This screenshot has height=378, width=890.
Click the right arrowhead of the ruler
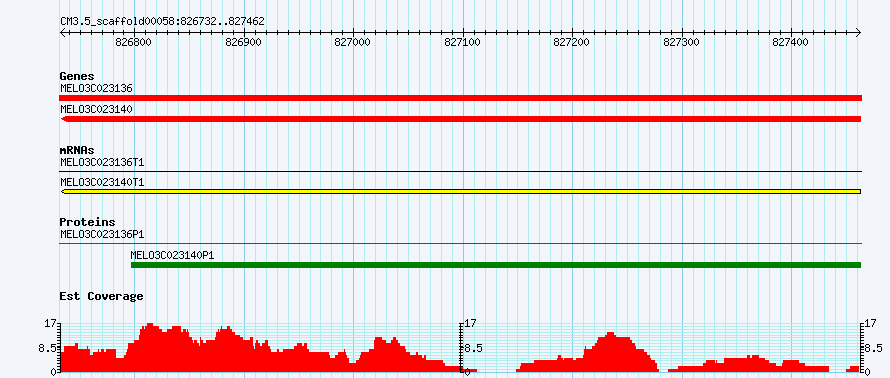[x=858, y=32]
